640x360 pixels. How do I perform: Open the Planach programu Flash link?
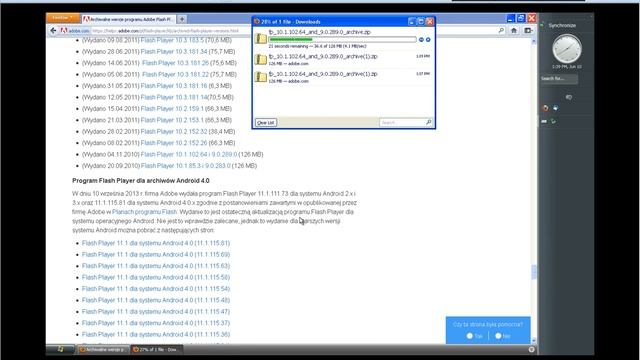[144, 212]
